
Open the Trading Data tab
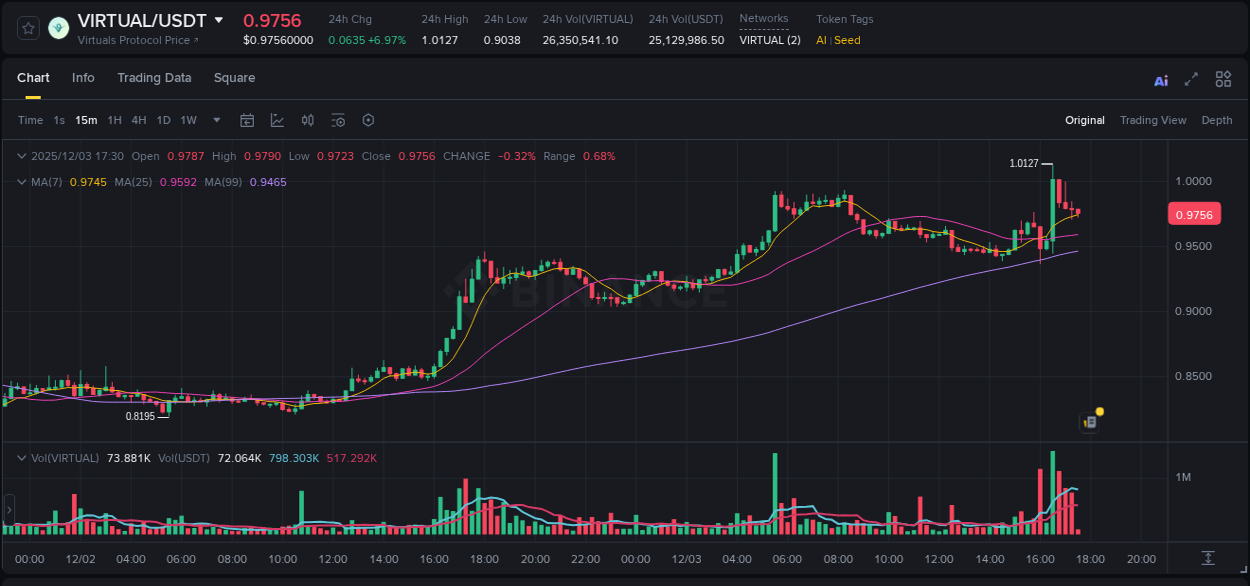tap(154, 77)
